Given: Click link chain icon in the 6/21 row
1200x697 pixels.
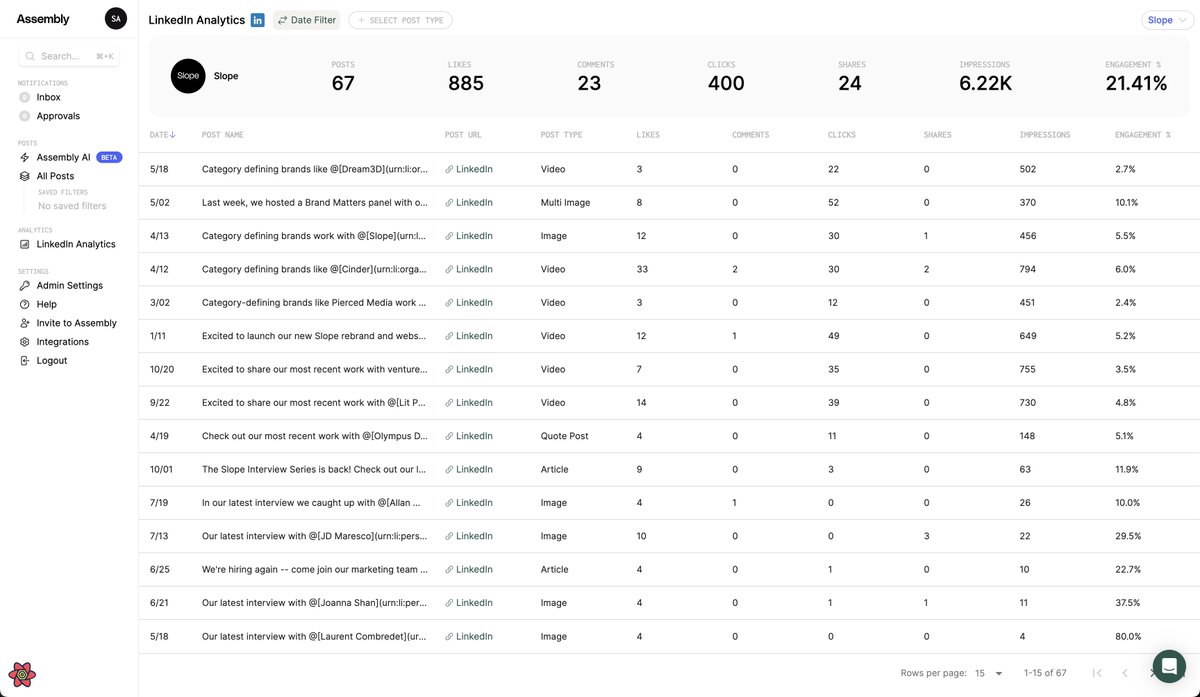Looking at the screenshot, I should click(450, 603).
